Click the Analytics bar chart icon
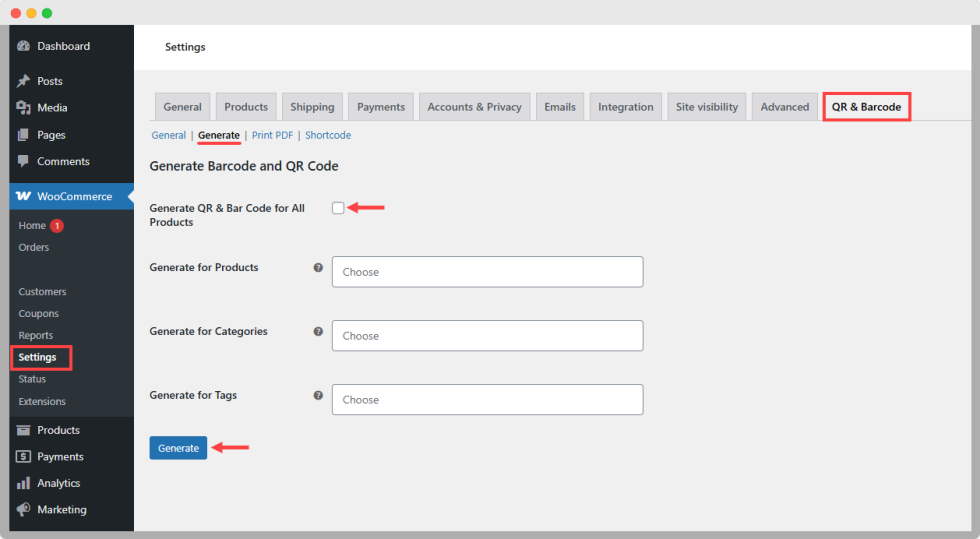 coord(23,483)
